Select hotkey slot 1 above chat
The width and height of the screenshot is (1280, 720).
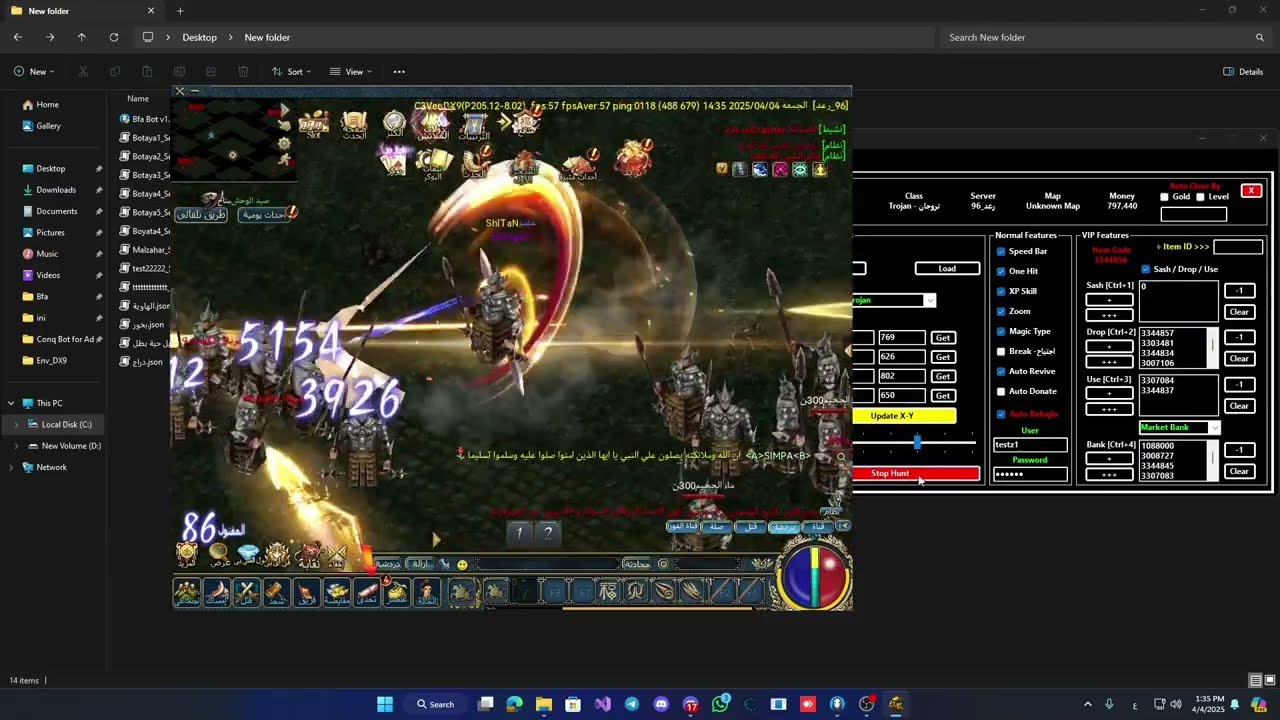click(x=519, y=533)
